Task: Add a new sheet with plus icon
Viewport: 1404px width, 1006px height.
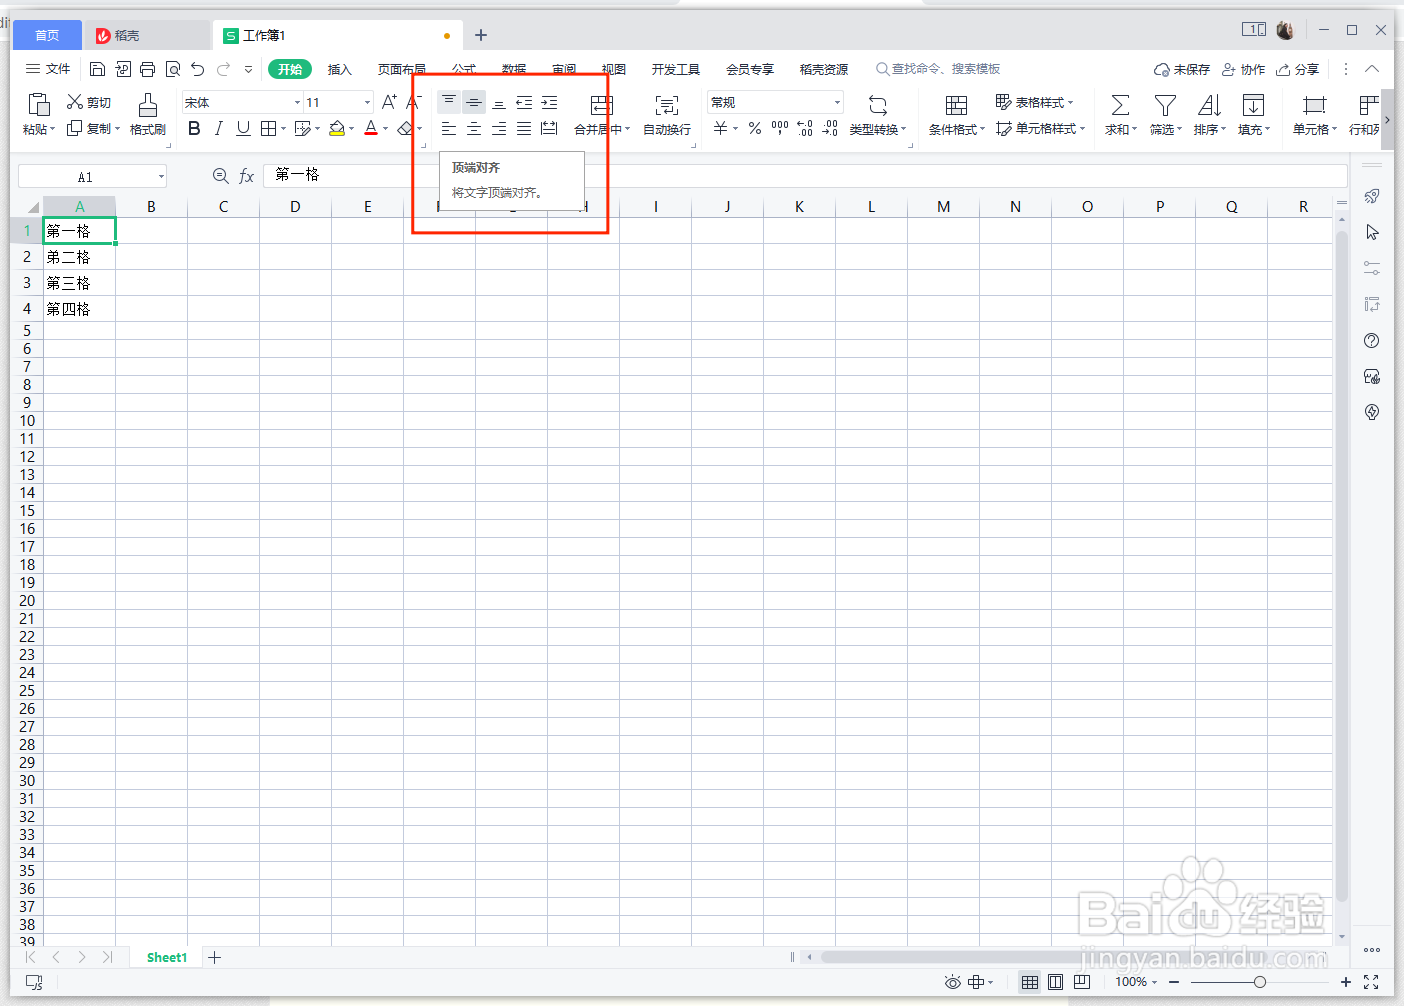Action: click(214, 957)
